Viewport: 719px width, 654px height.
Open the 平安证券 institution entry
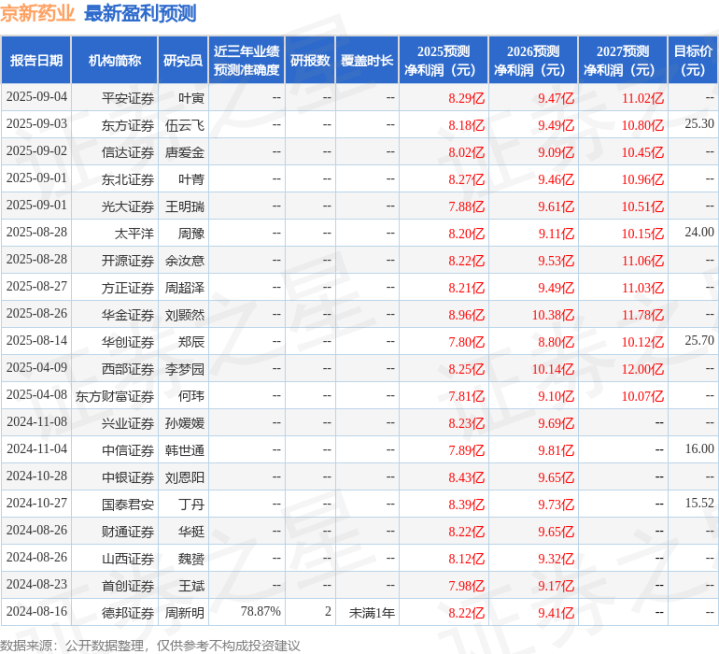tap(128, 97)
